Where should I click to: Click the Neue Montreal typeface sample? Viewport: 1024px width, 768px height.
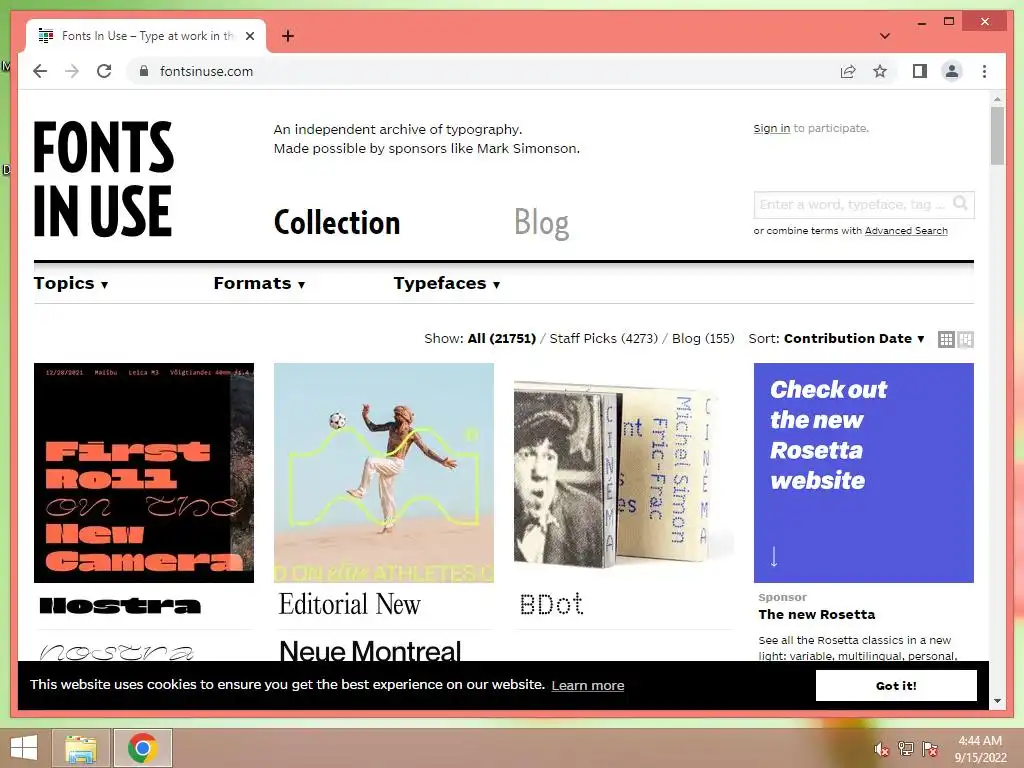point(370,650)
